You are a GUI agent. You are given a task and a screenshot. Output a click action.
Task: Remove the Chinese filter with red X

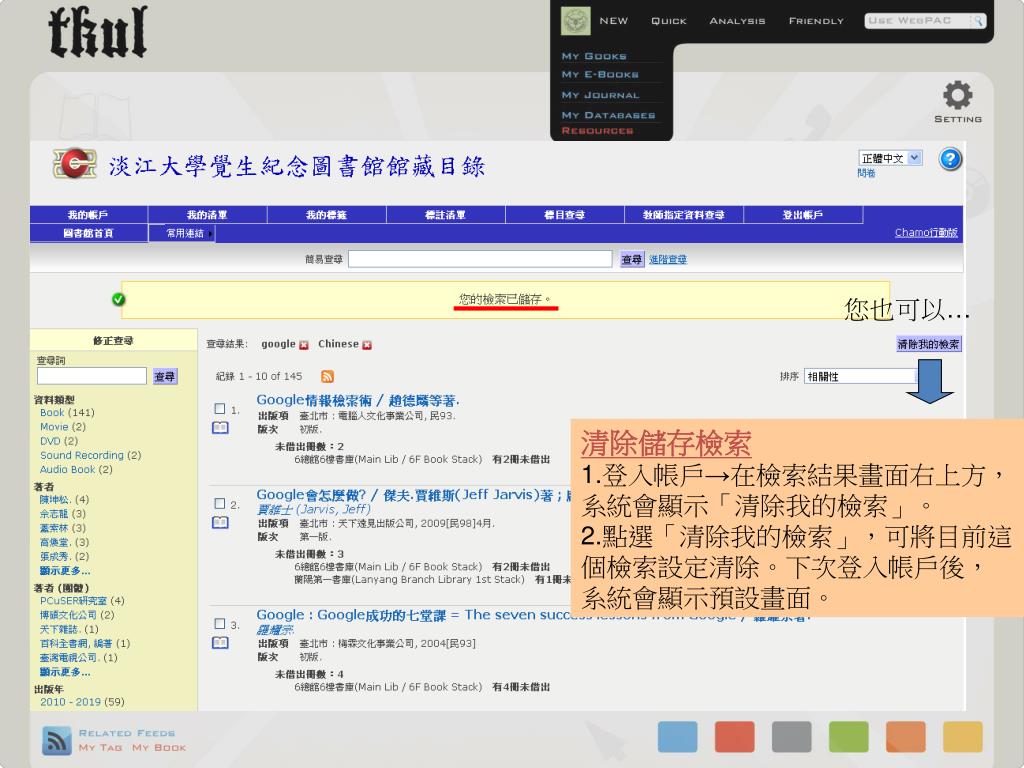(x=367, y=345)
